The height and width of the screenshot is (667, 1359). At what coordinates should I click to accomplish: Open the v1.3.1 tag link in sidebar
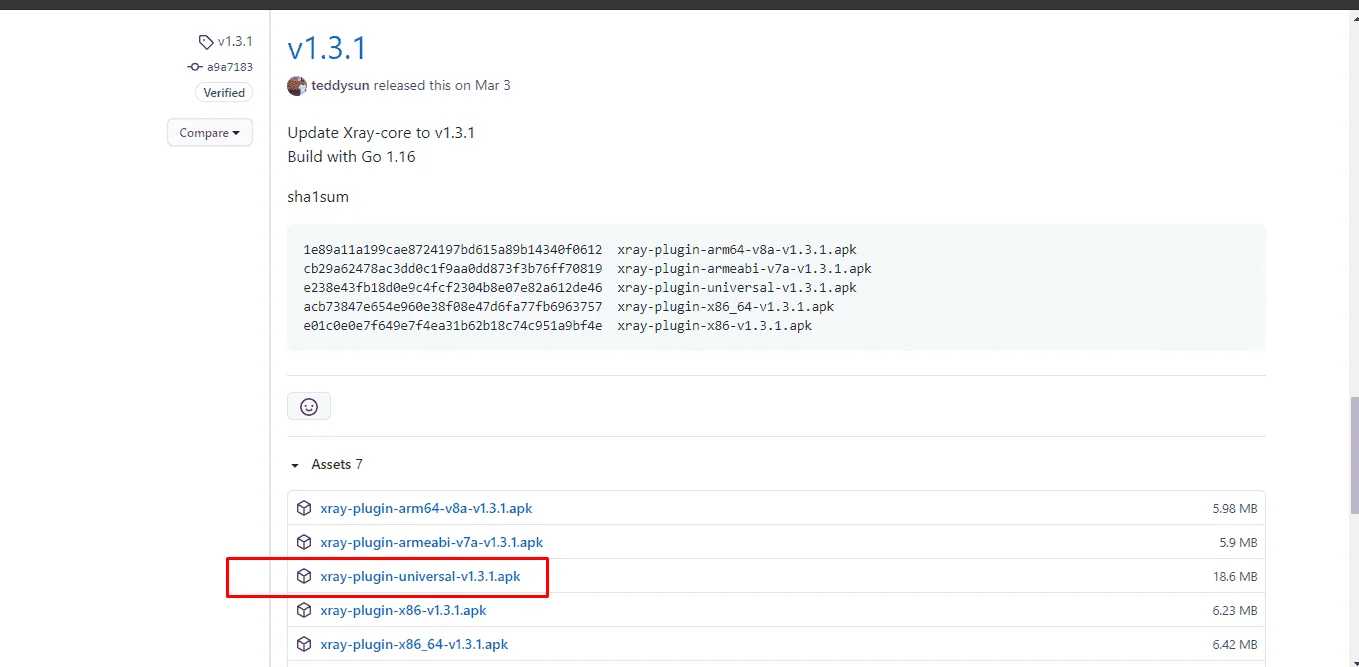pos(235,42)
